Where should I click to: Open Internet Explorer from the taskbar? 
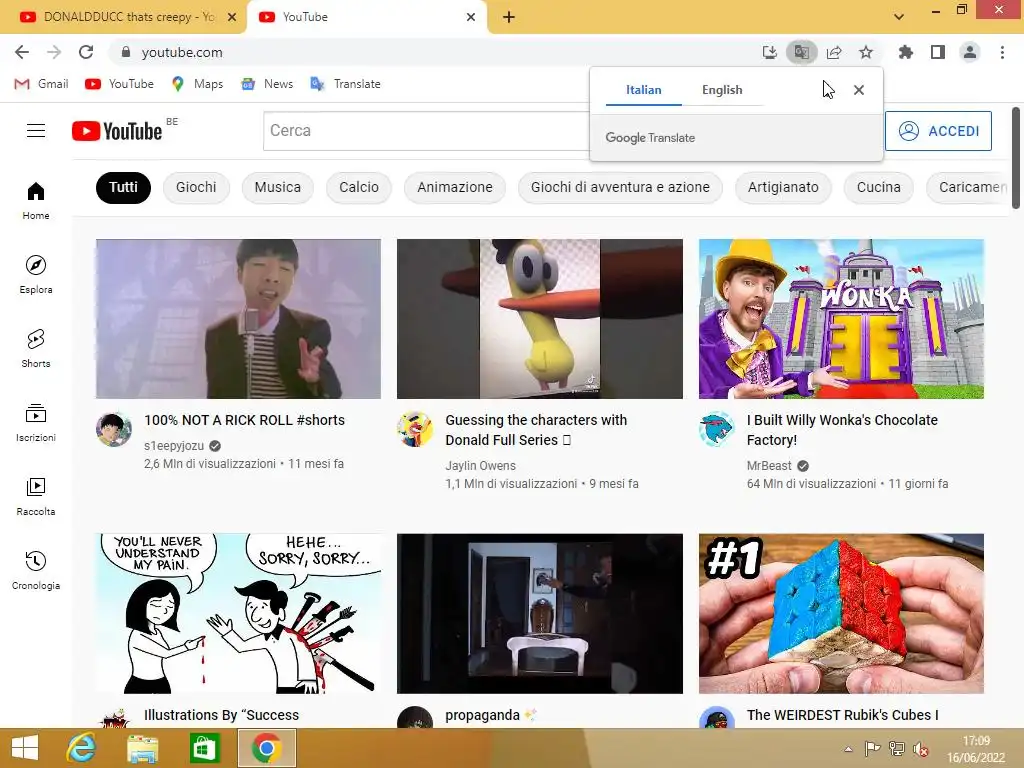click(81, 748)
